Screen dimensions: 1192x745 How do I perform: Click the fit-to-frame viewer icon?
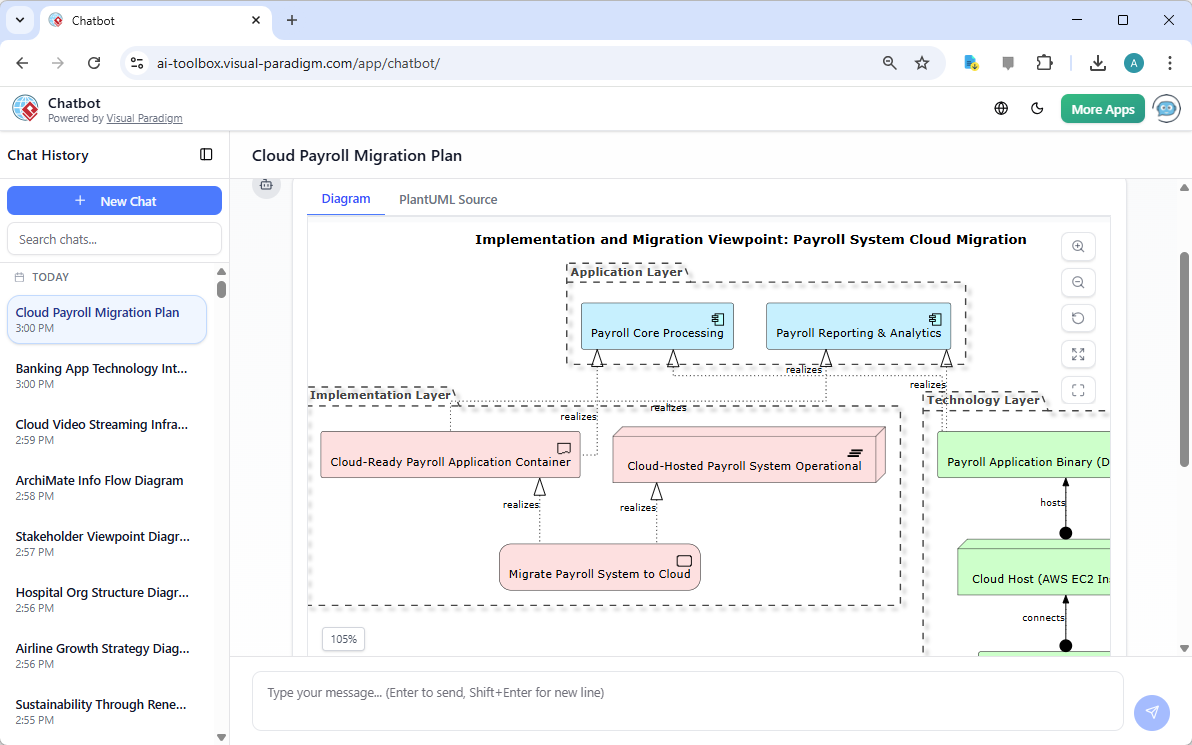pyautogui.click(x=1078, y=390)
